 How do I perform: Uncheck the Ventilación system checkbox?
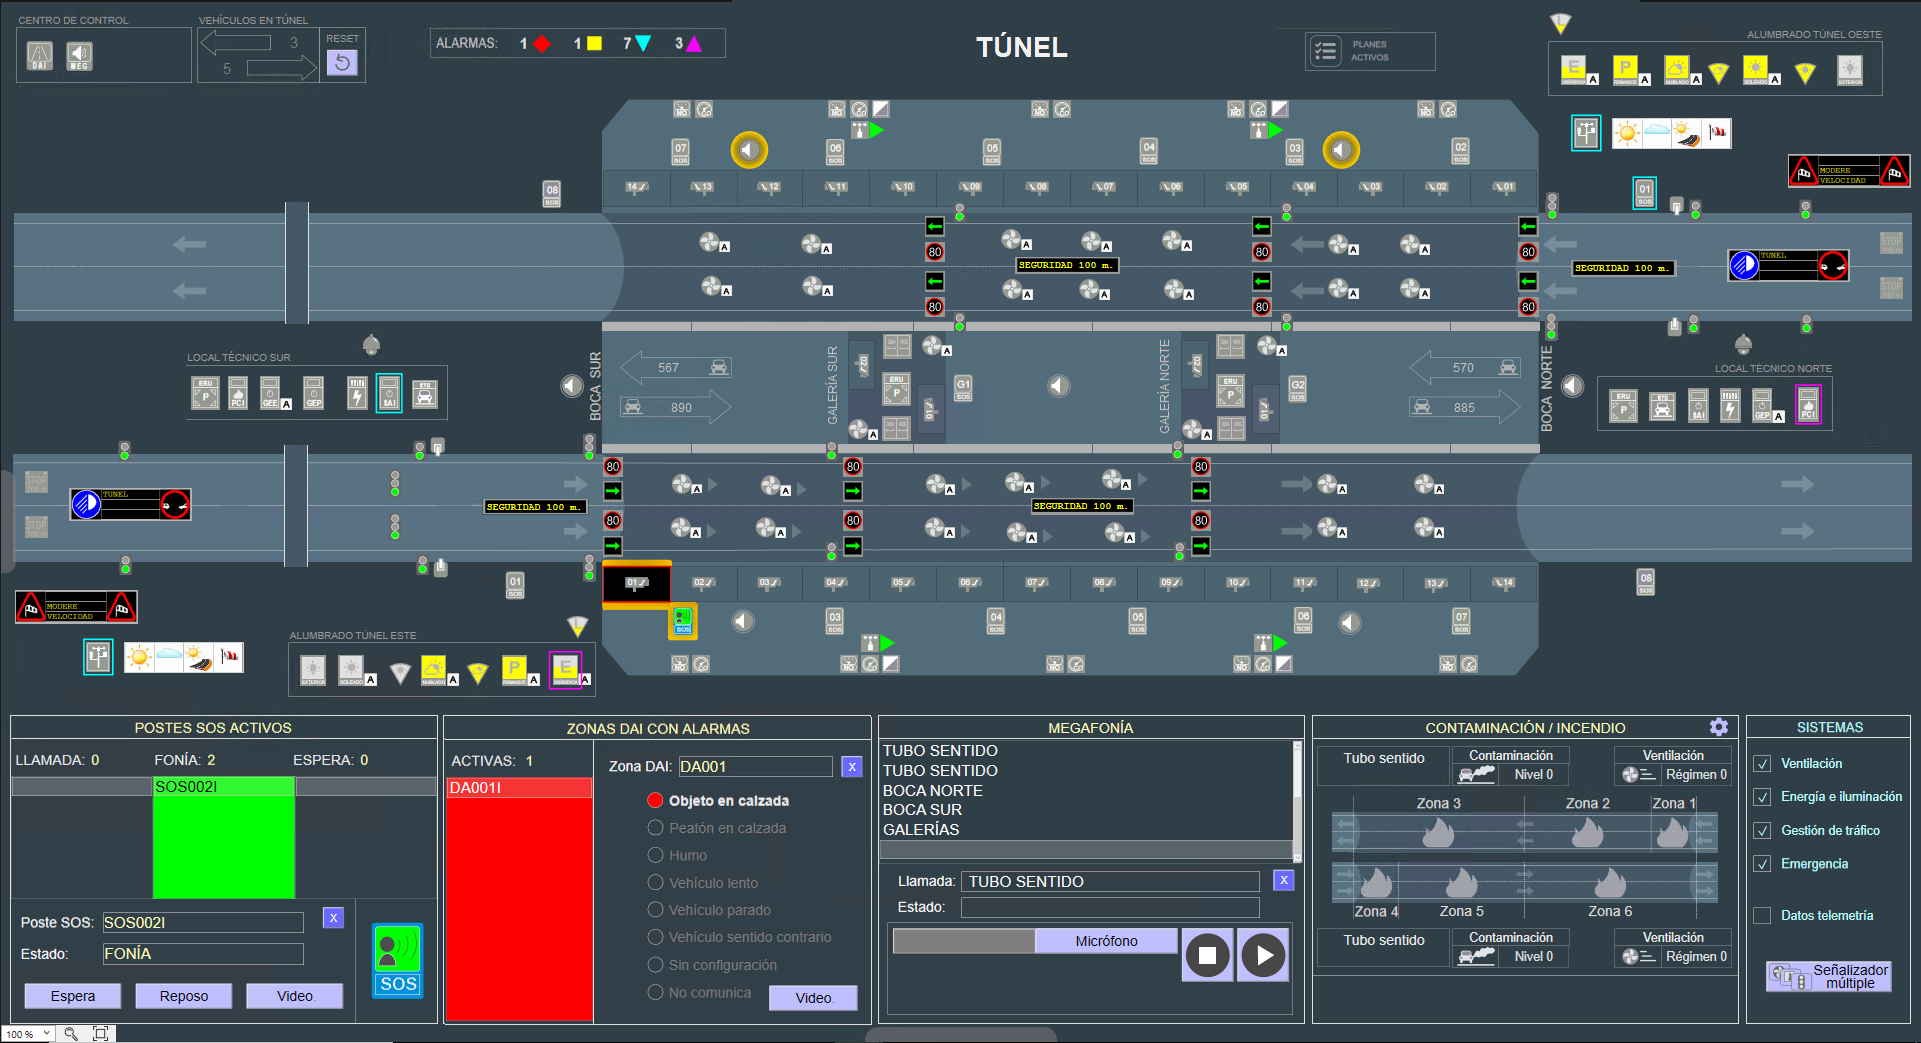coord(1762,764)
